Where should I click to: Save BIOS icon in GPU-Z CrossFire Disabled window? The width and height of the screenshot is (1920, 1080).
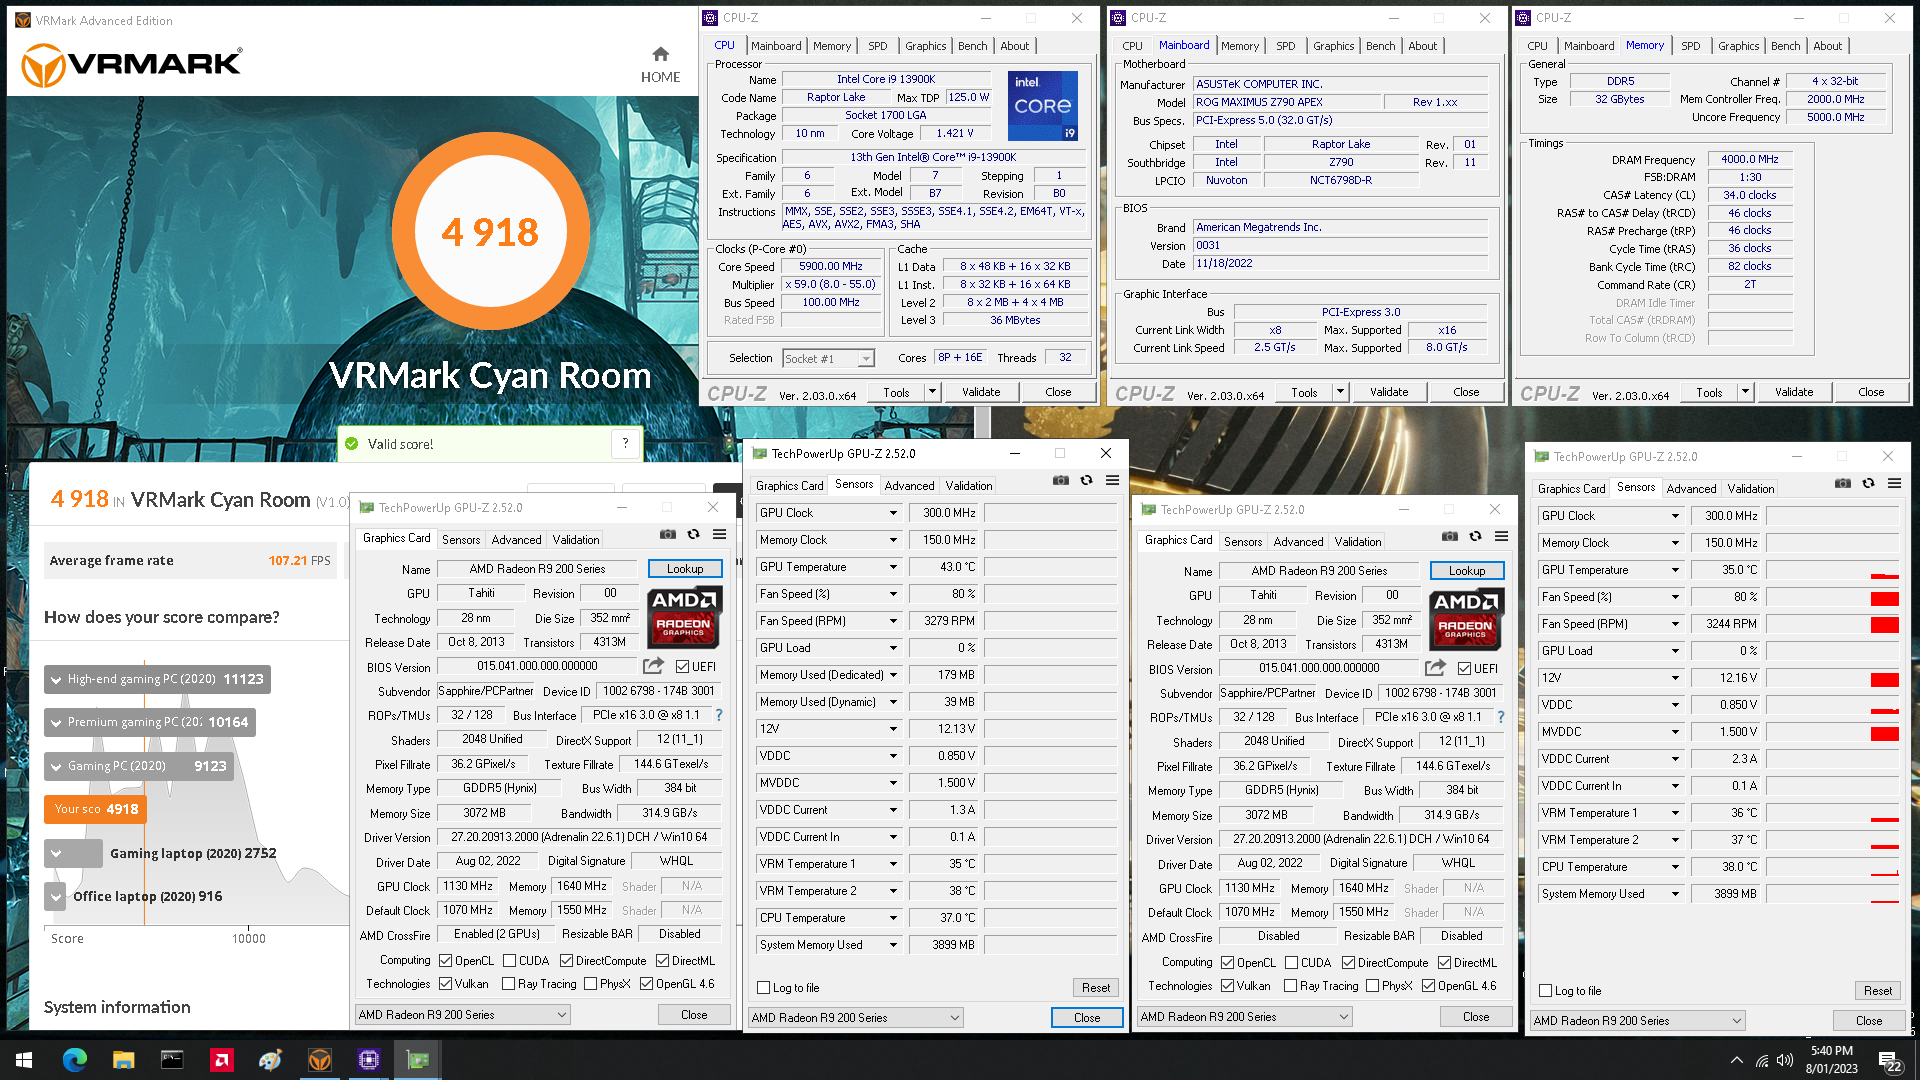[1435, 668]
